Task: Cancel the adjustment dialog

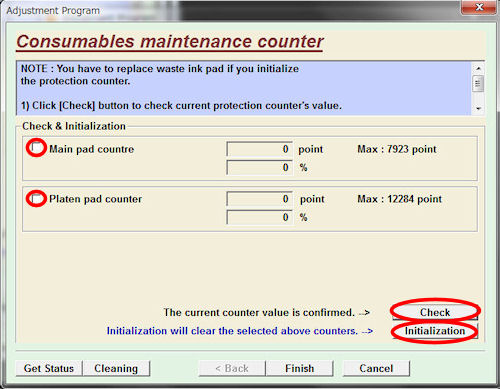Action: coord(376,368)
